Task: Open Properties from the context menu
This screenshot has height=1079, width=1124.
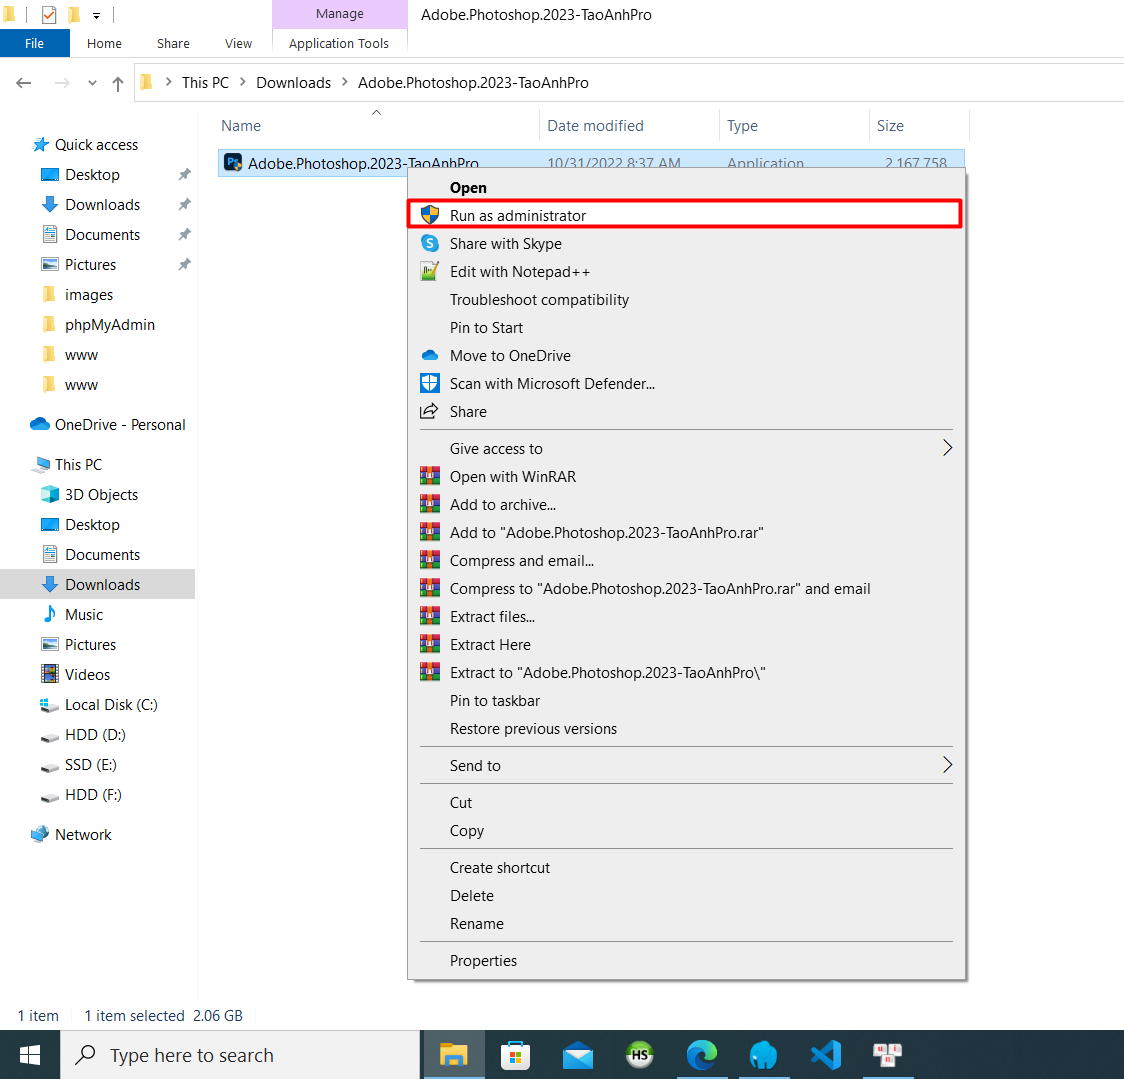Action: [x=686, y=960]
